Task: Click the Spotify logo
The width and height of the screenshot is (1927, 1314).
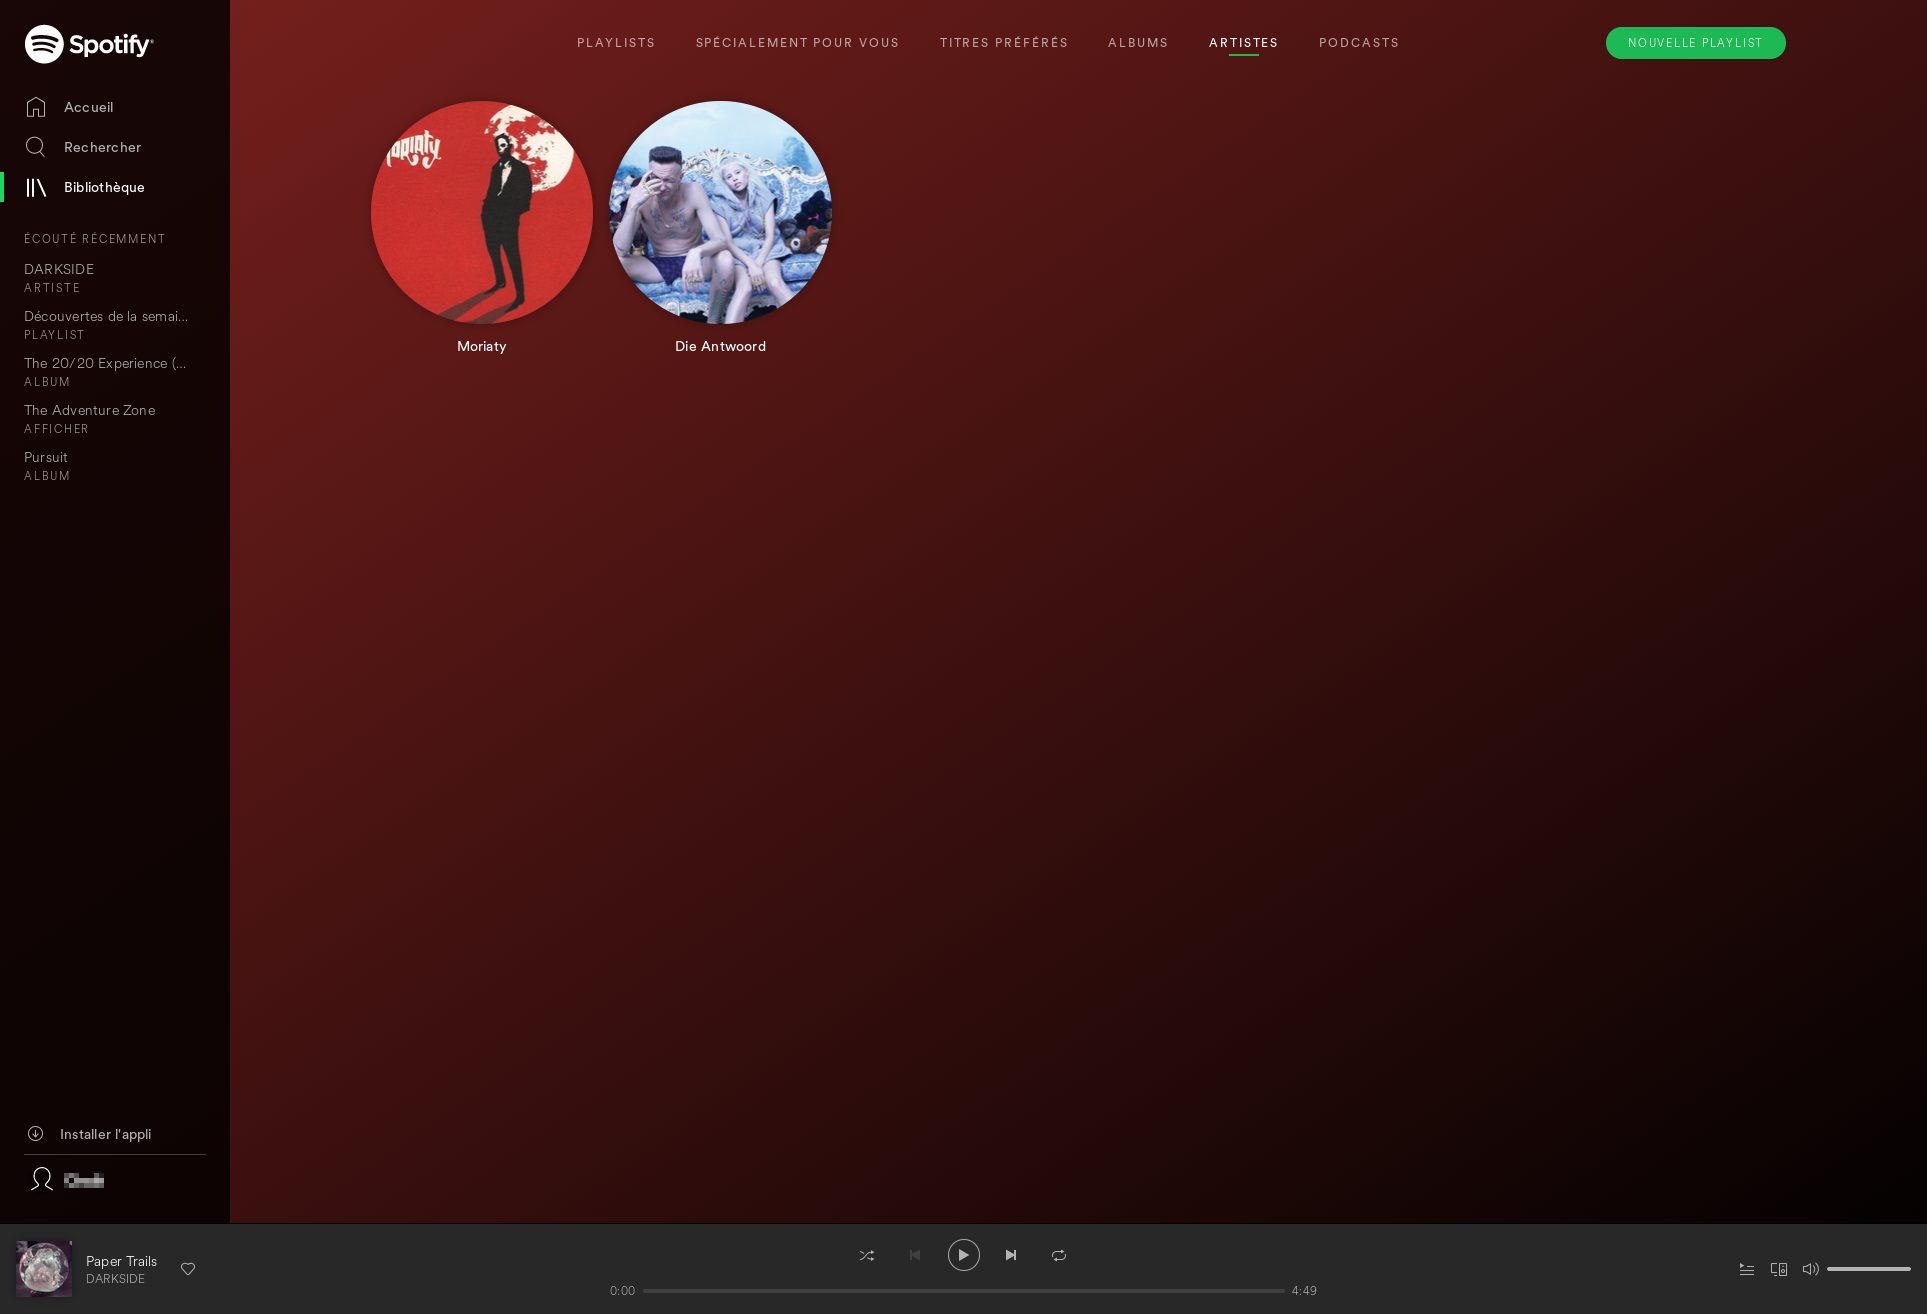Action: coord(89,44)
